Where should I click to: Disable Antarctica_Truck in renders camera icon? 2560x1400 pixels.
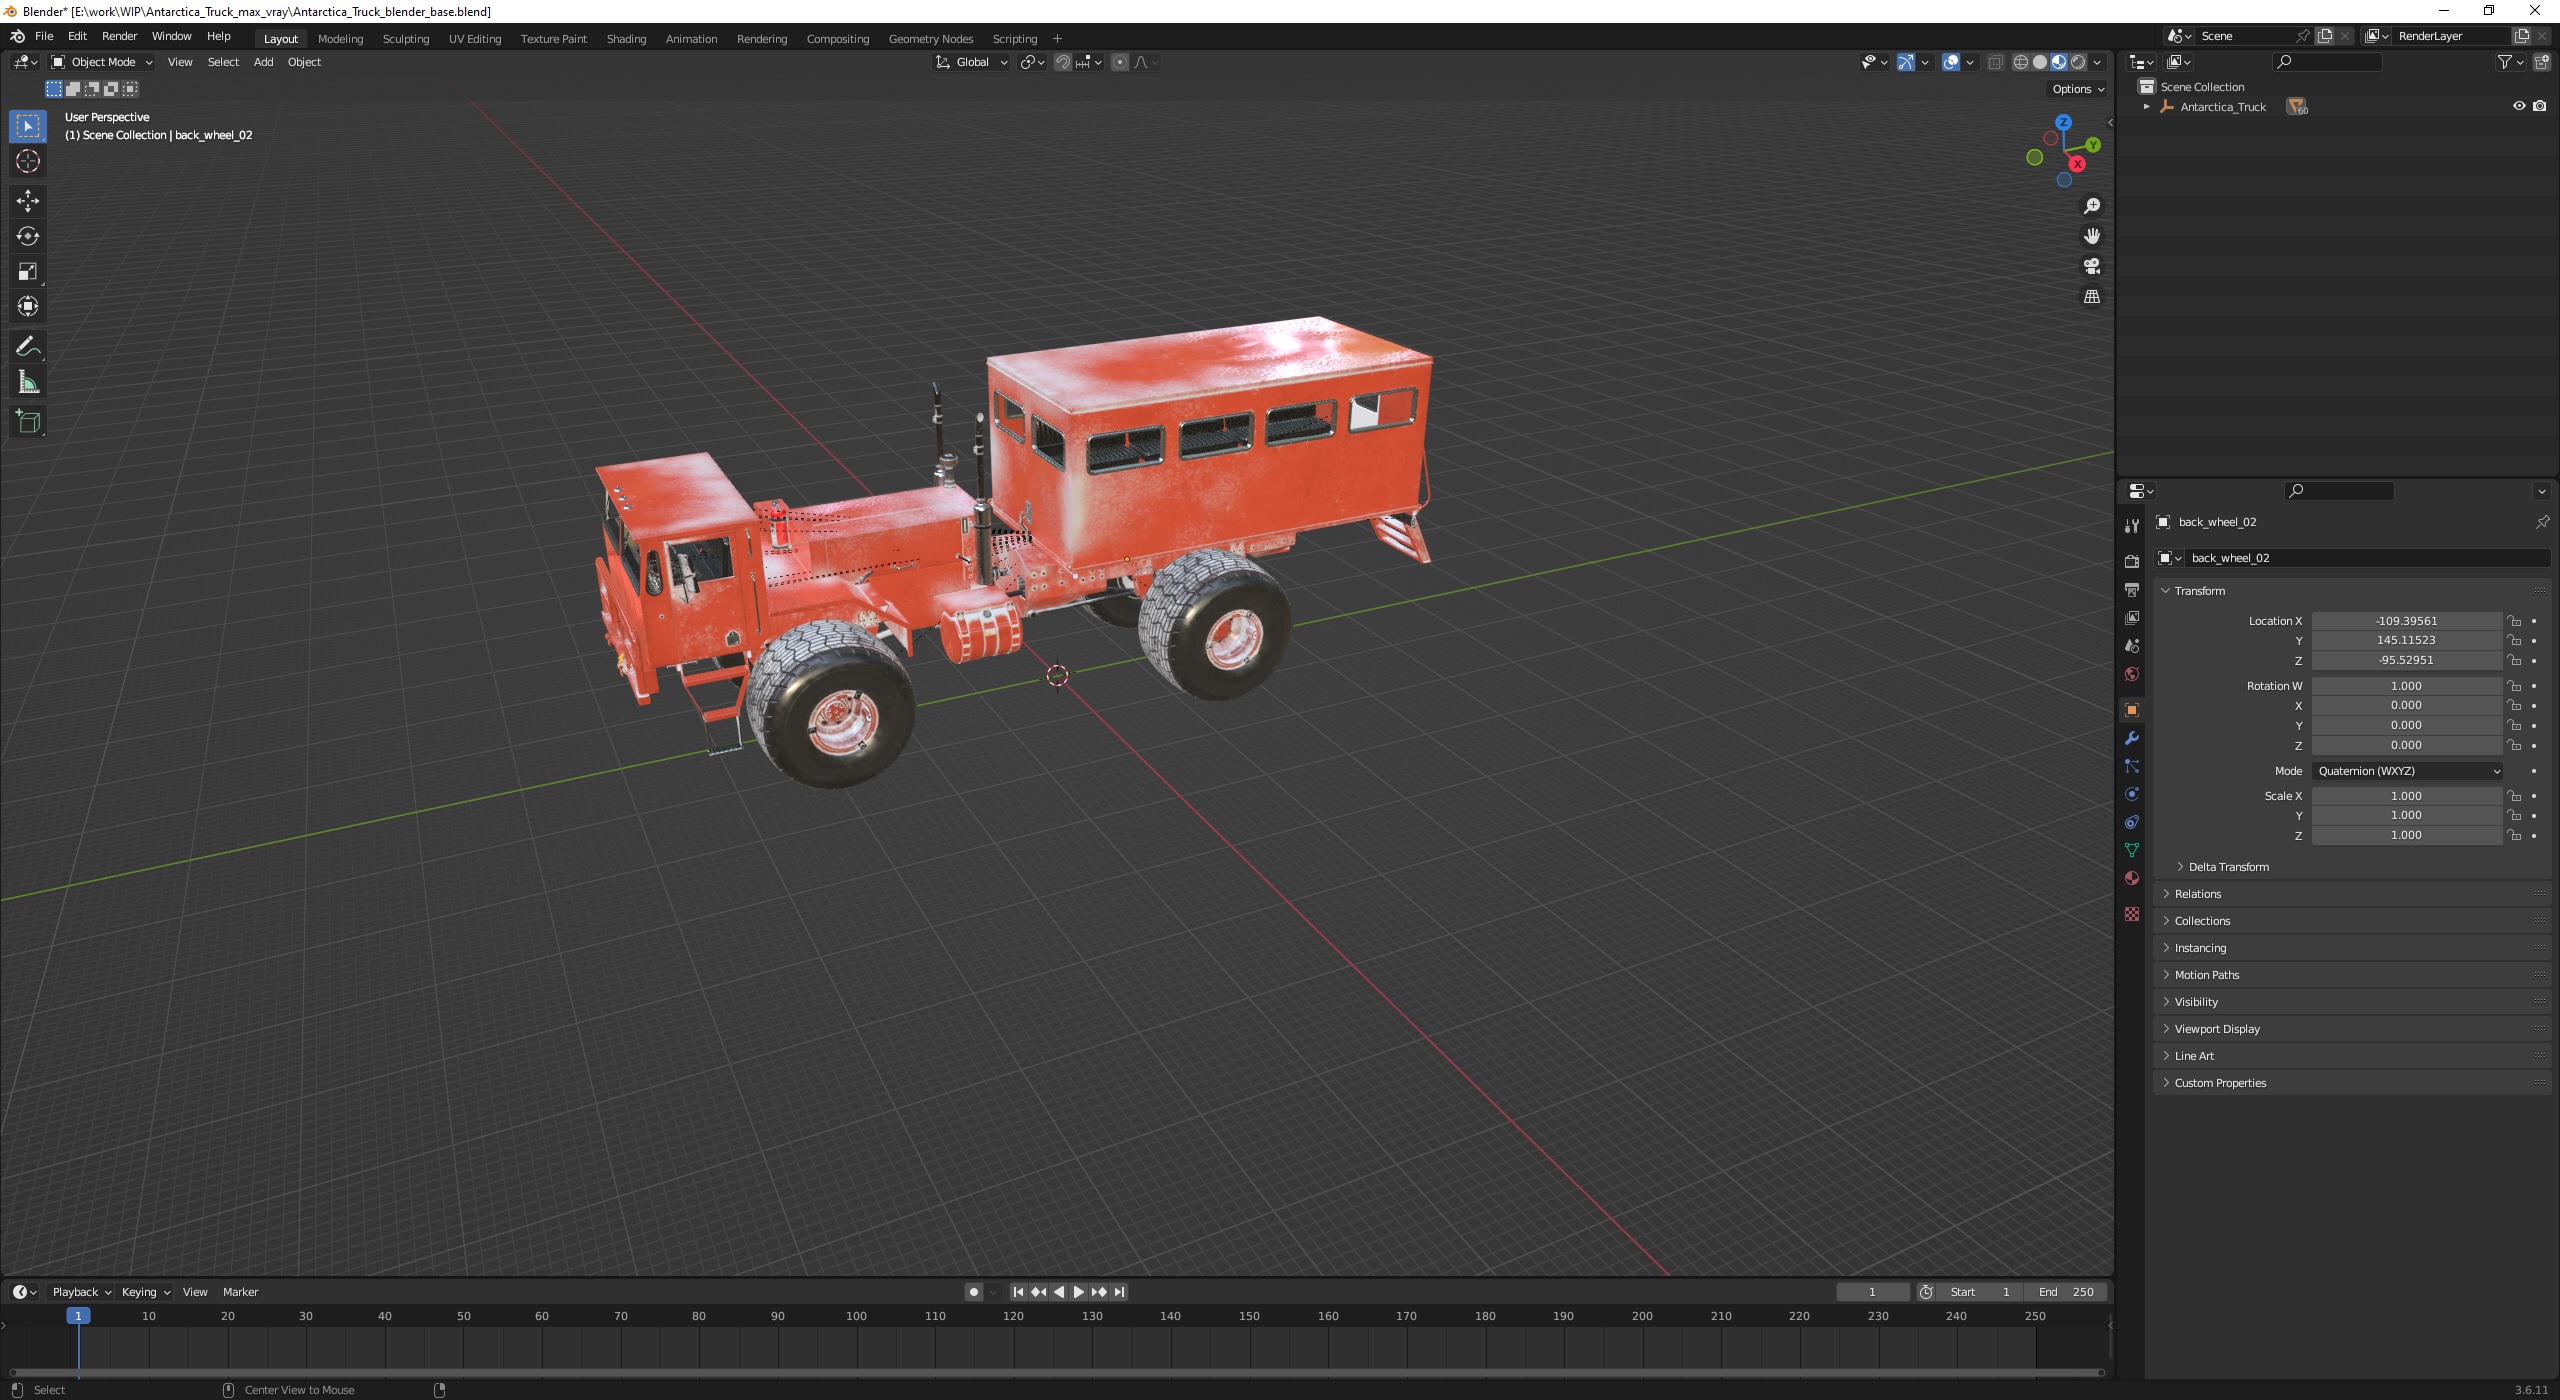pyautogui.click(x=2540, y=106)
